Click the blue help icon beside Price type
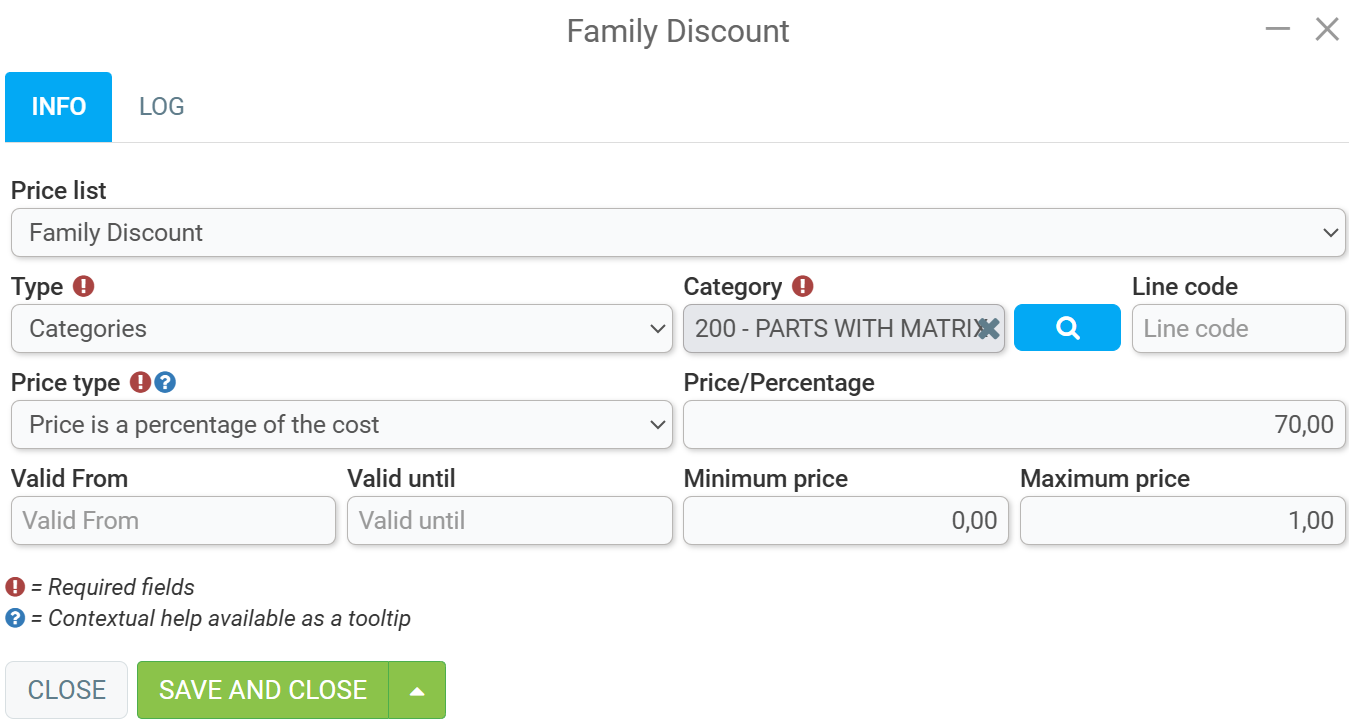 coord(165,382)
